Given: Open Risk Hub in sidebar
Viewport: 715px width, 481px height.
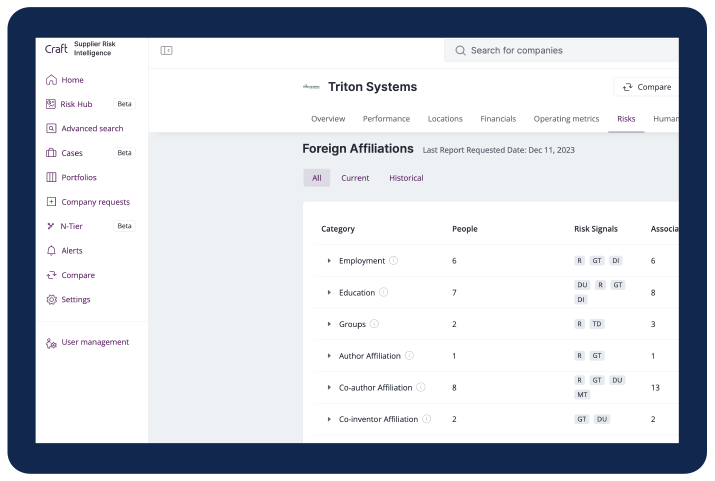Looking at the screenshot, I should [x=69, y=104].
